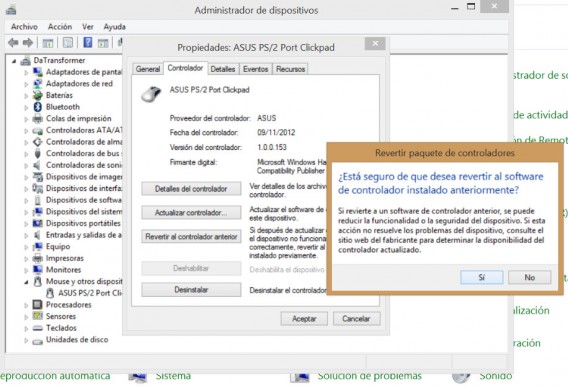Viewport: 568px width, 388px height.
Task: Click the Adaptadores de pantalla icon
Action: tap(38, 72)
